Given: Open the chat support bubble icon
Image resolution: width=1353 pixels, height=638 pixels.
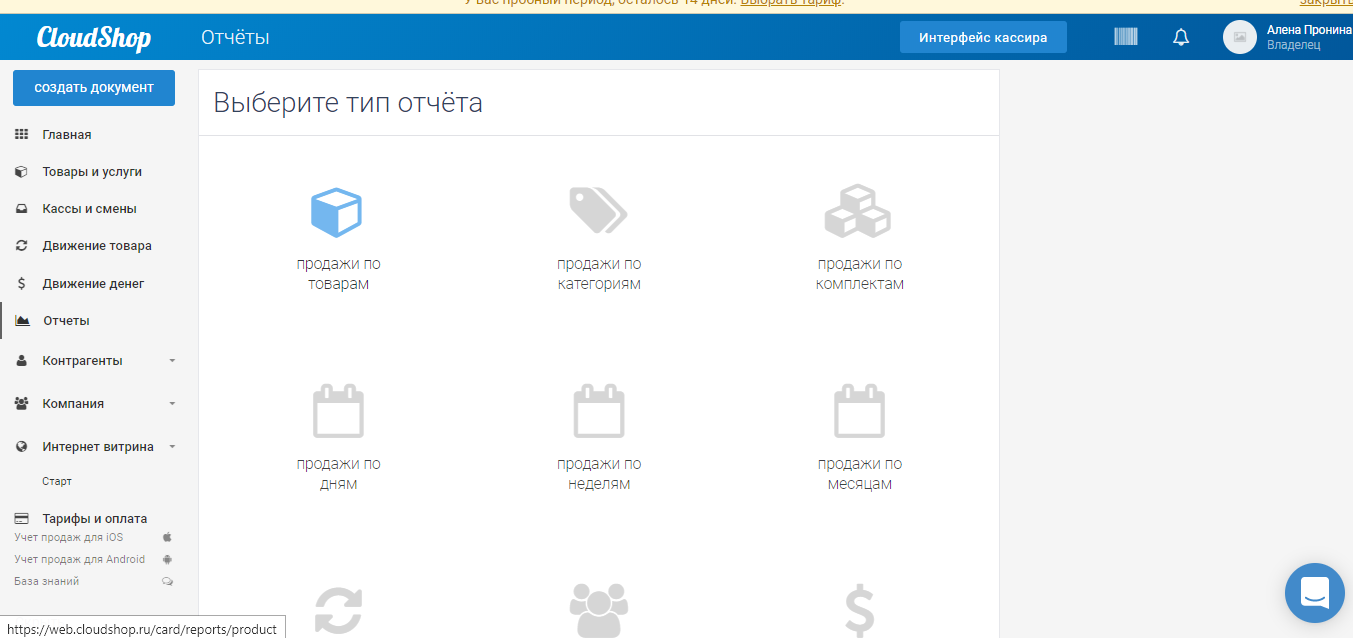Looking at the screenshot, I should coord(1314,593).
